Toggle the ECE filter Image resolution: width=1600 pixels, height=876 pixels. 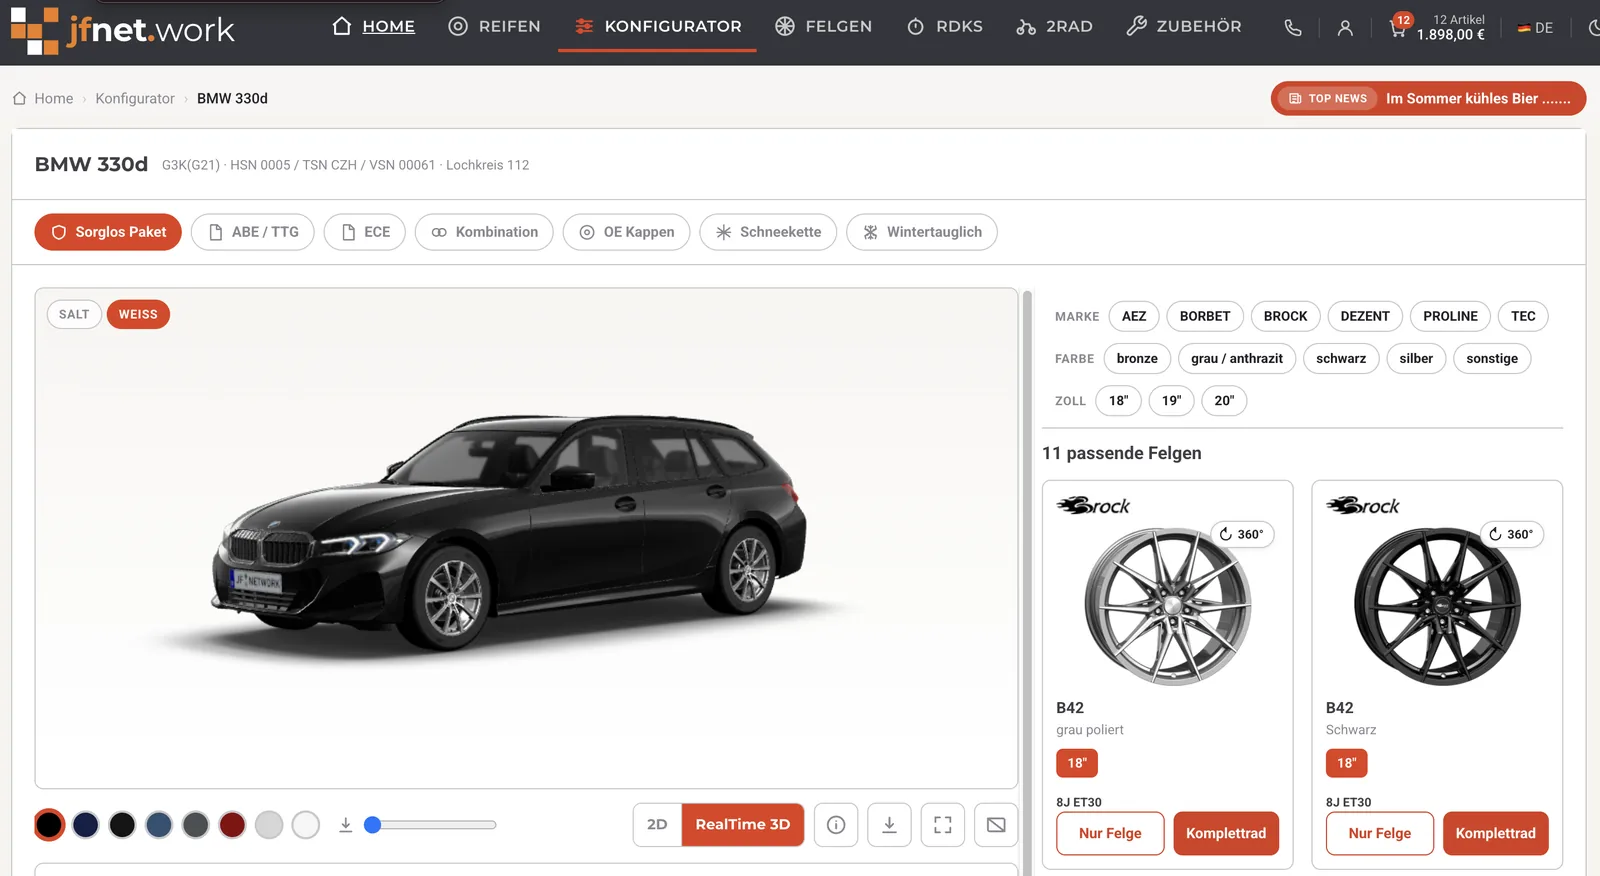point(365,232)
